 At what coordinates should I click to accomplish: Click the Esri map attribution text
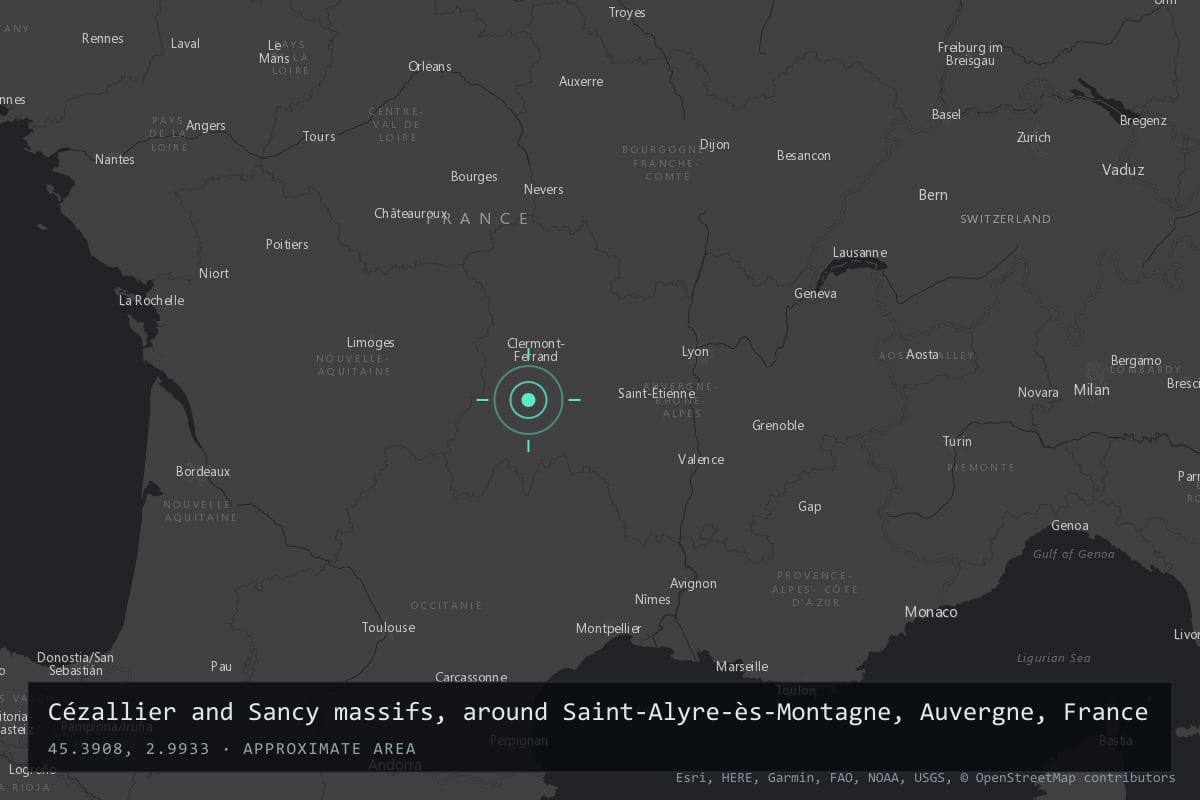[926, 777]
